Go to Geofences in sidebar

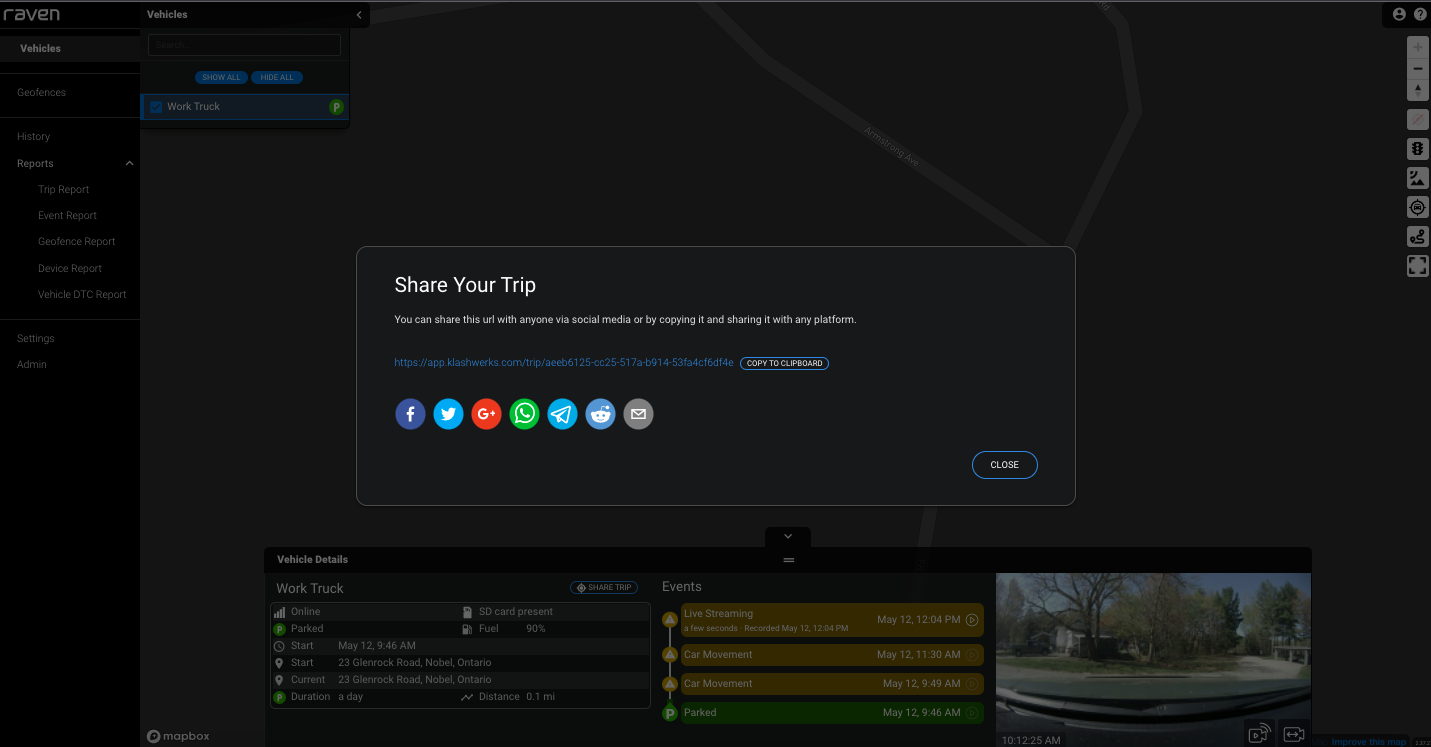(x=41, y=93)
